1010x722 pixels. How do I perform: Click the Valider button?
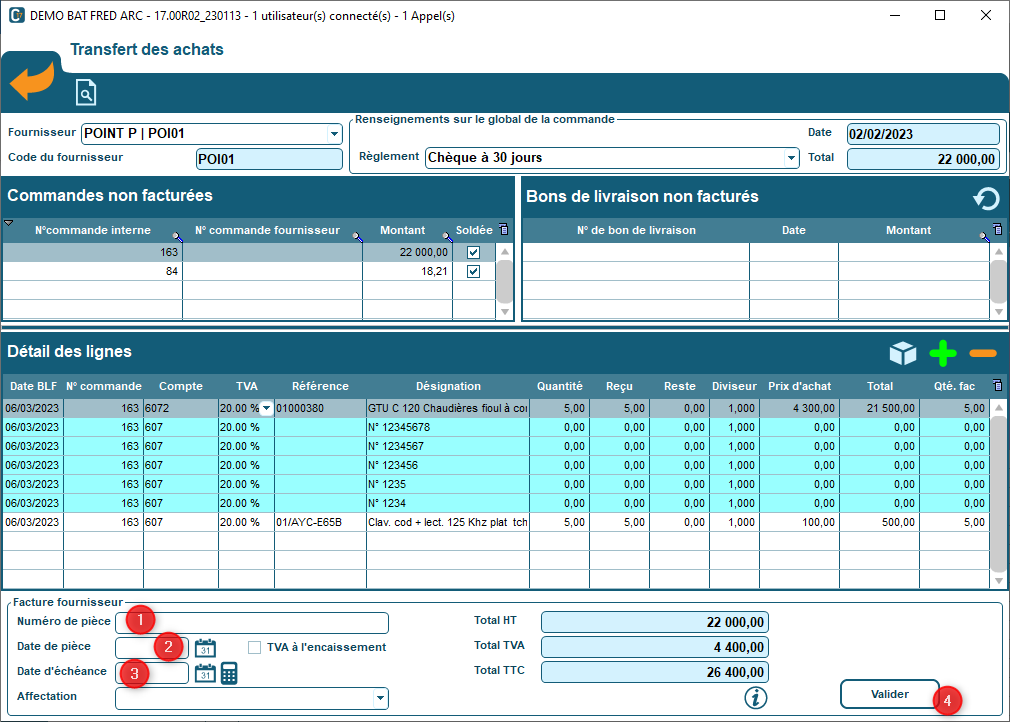(889, 694)
